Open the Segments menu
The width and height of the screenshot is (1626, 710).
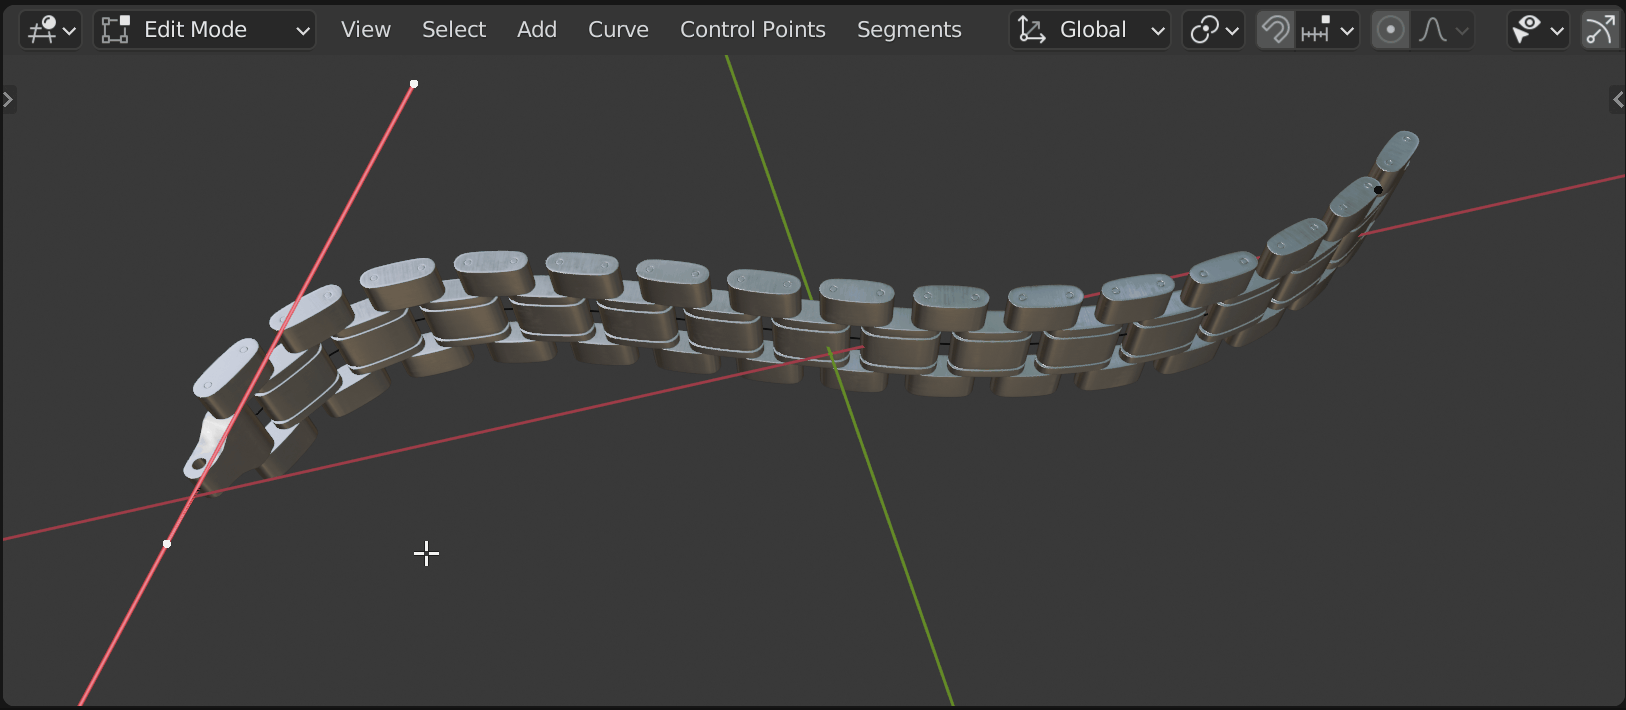[x=909, y=30]
